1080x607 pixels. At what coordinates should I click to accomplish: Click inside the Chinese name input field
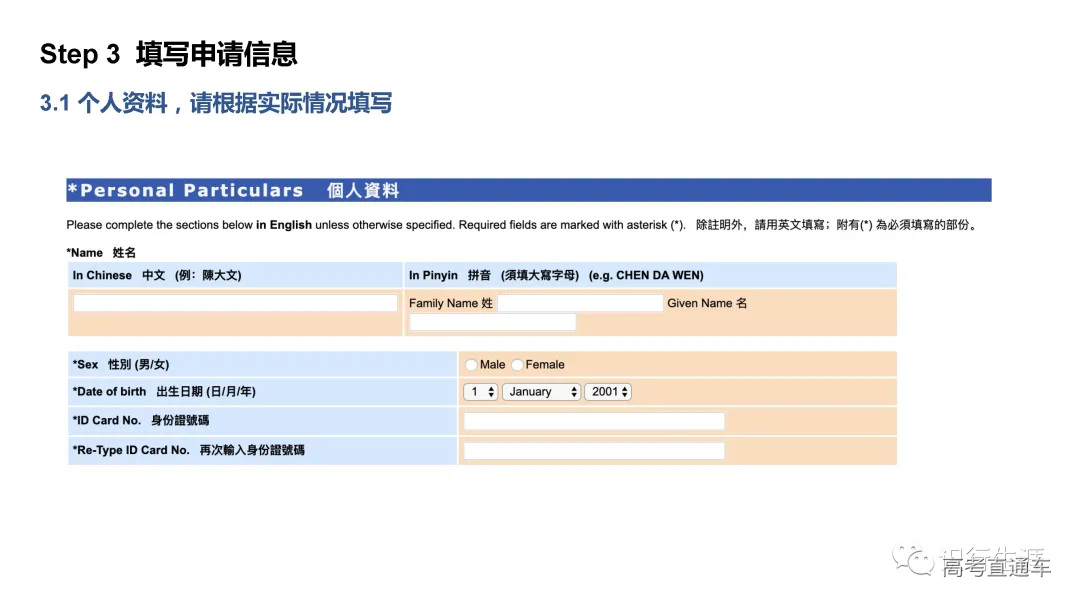[x=235, y=302]
